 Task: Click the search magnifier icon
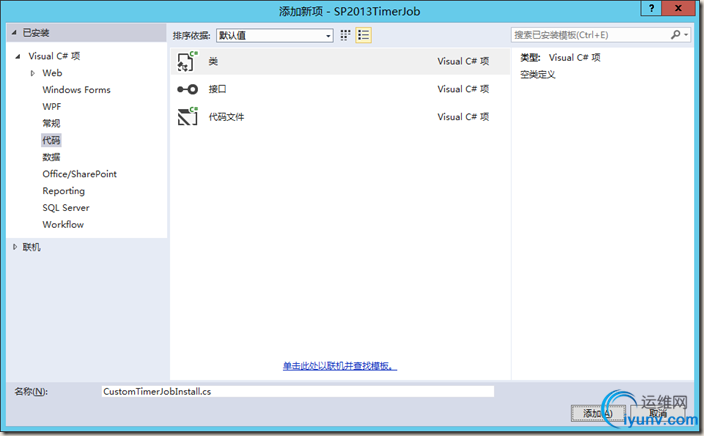[x=675, y=35]
